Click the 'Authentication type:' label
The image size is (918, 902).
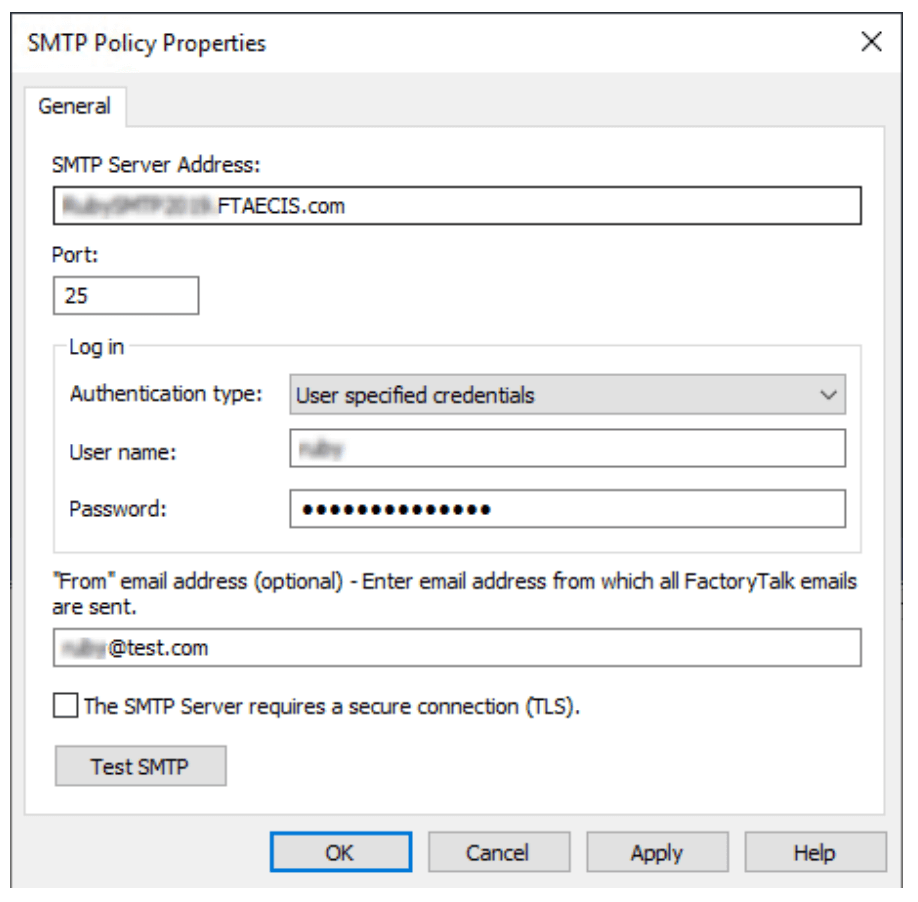pyautogui.click(x=165, y=394)
